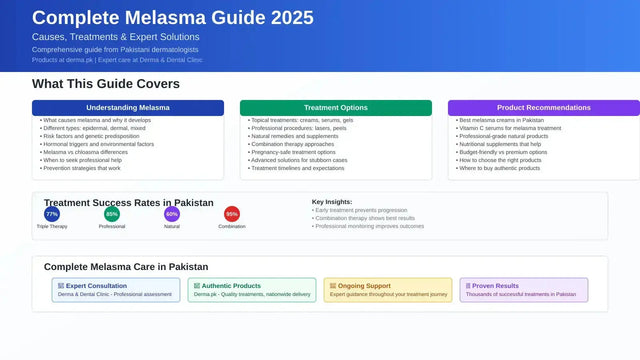Click the Expert Consultation card icon
This screenshot has width=640, height=360.
point(61,286)
